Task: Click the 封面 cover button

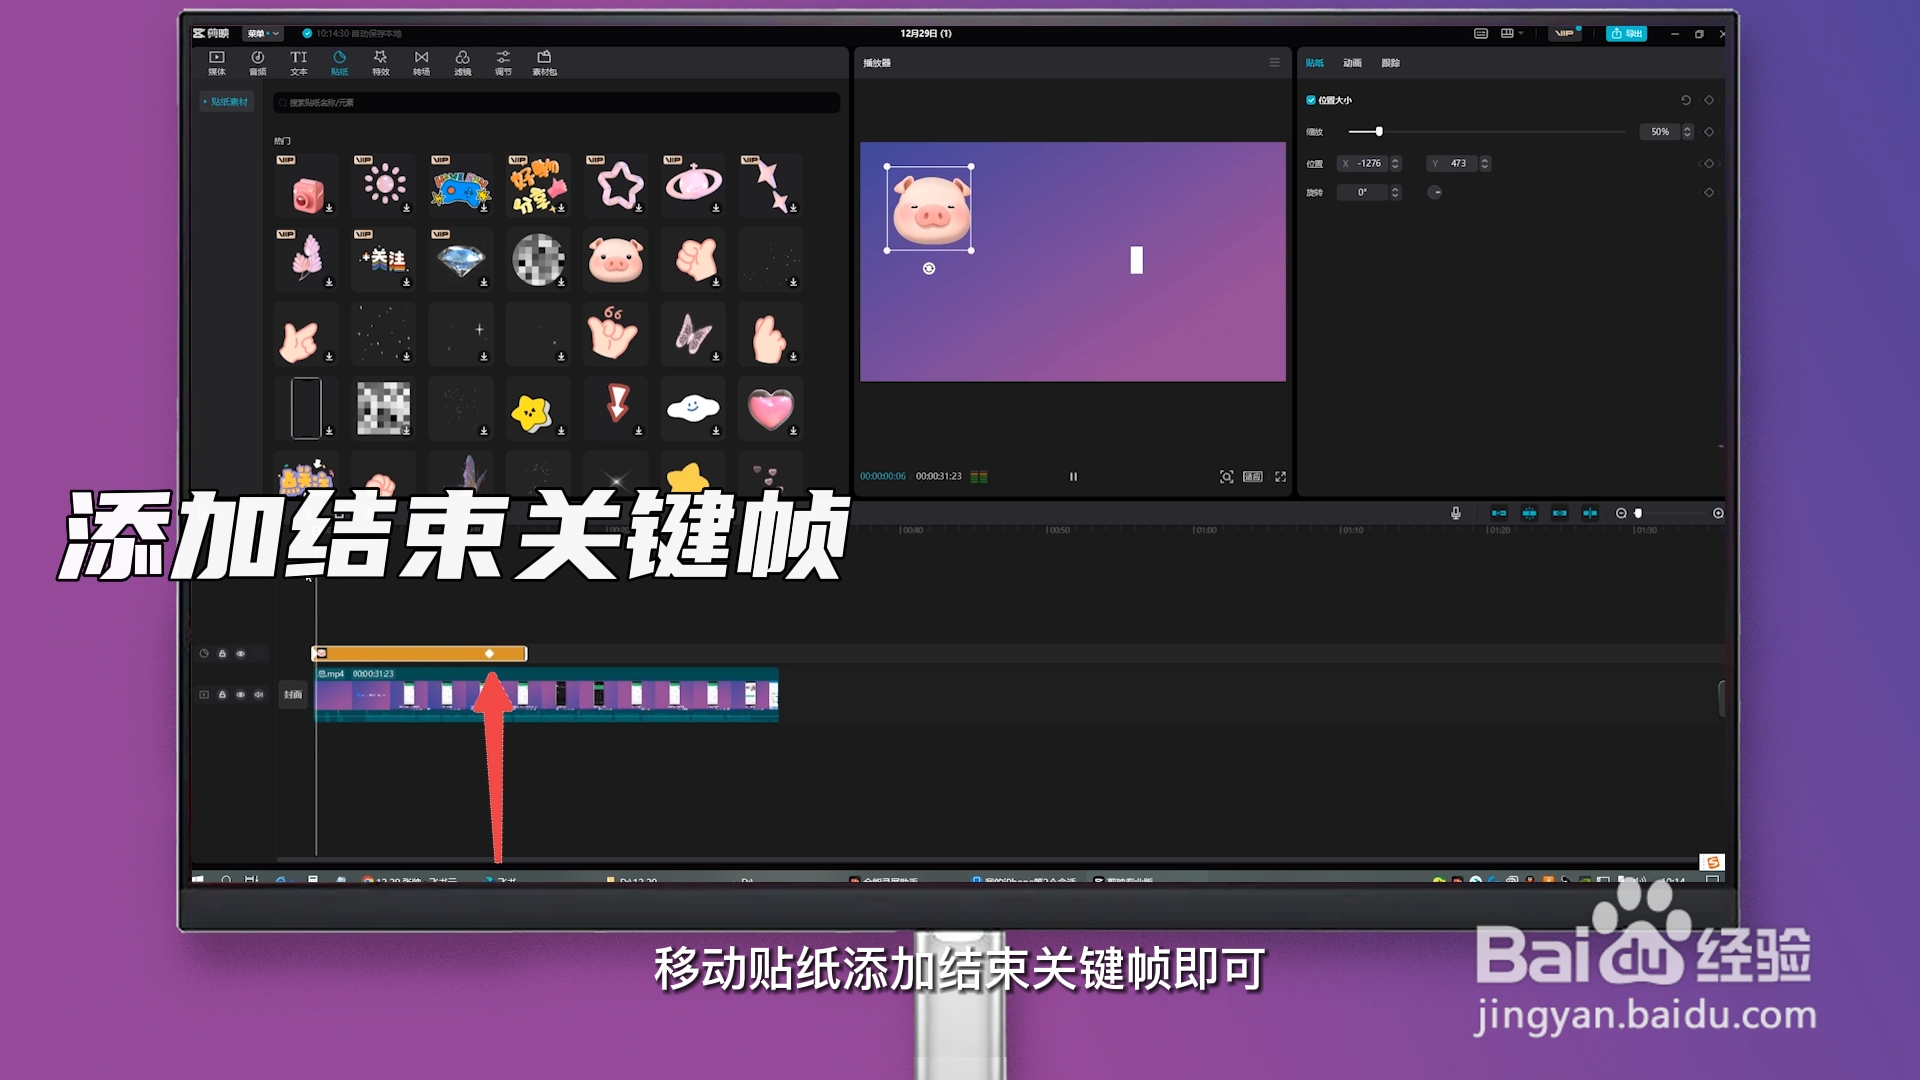Action: click(x=292, y=694)
